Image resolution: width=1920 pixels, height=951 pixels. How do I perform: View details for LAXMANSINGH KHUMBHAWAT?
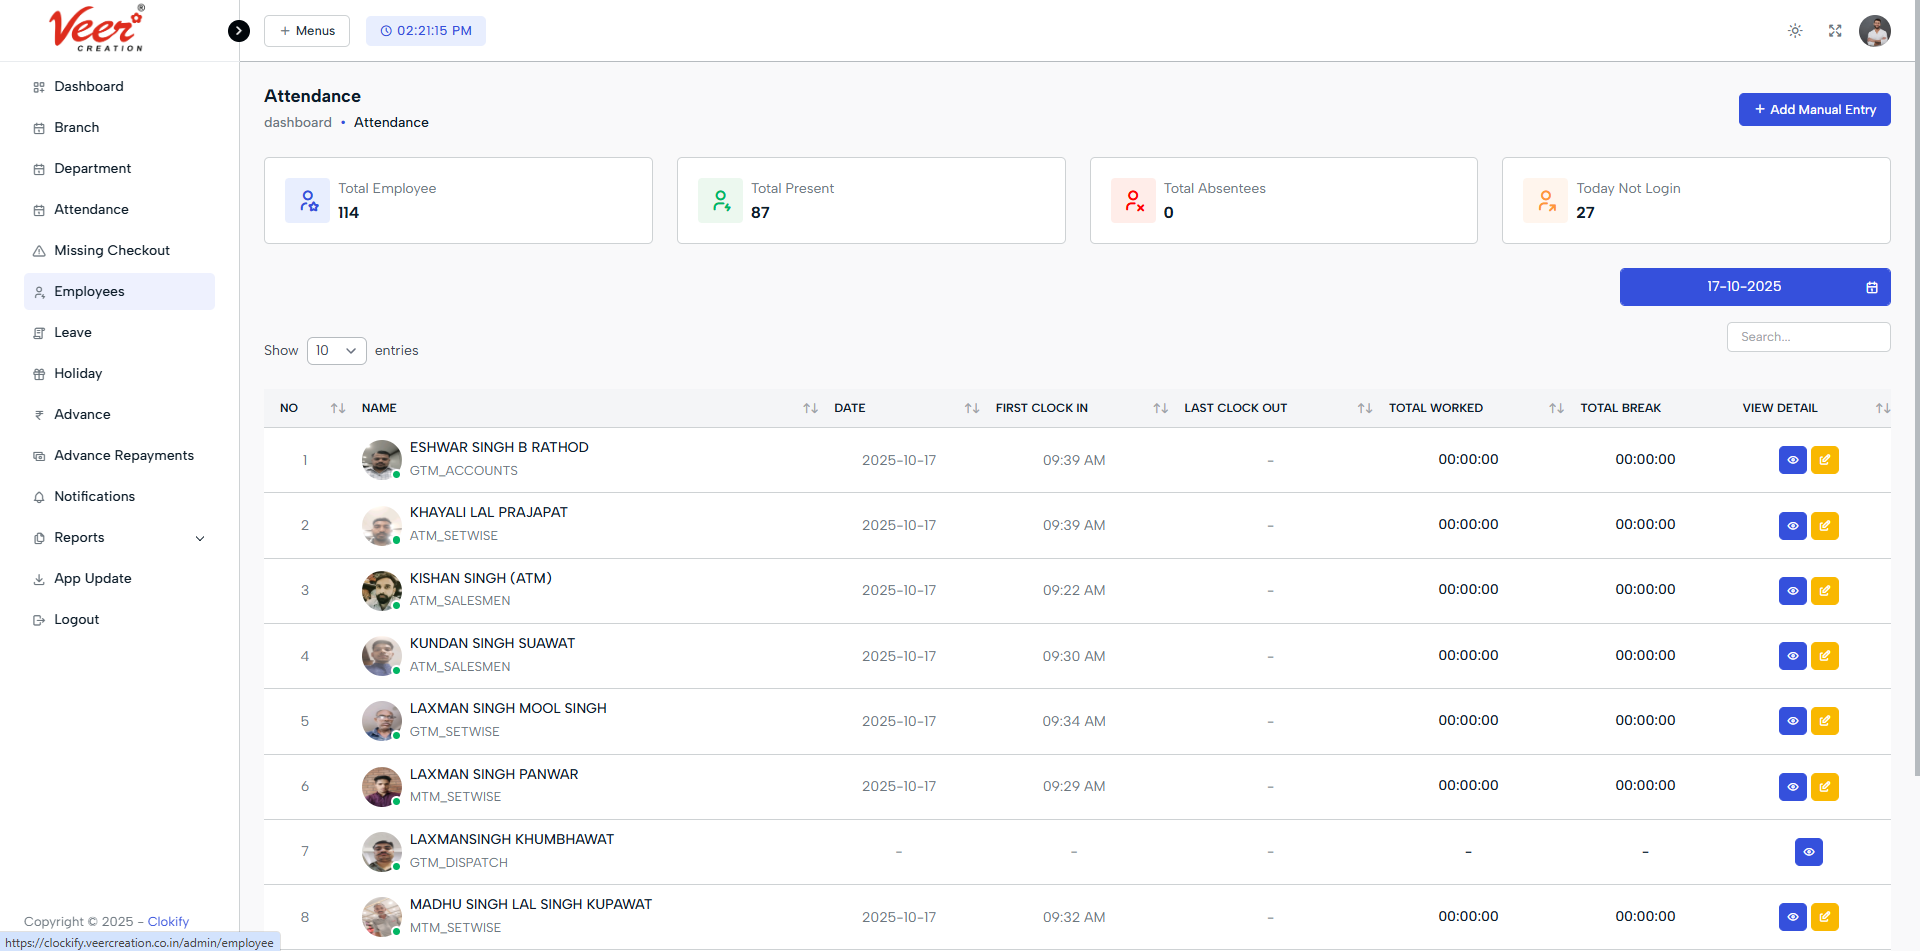point(1808,852)
